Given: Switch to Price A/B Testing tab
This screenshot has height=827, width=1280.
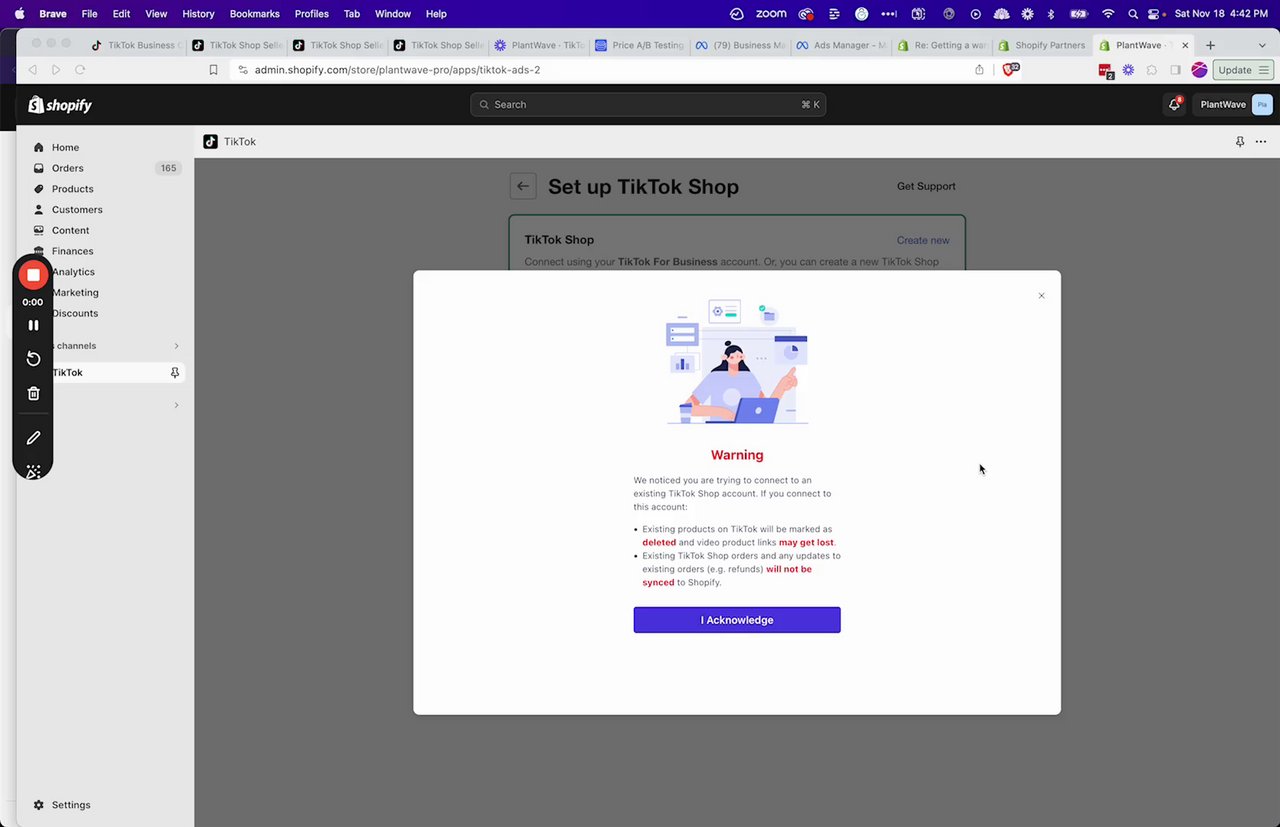Looking at the screenshot, I should point(639,45).
